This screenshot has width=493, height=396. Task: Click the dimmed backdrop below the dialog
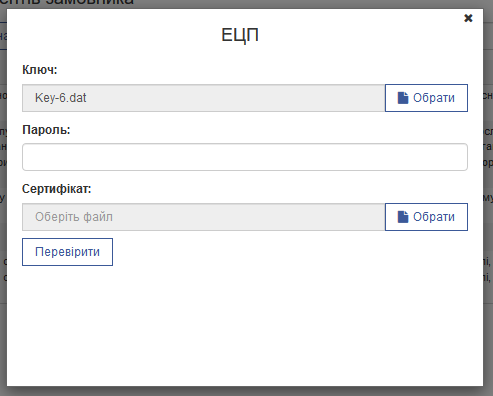247,391
